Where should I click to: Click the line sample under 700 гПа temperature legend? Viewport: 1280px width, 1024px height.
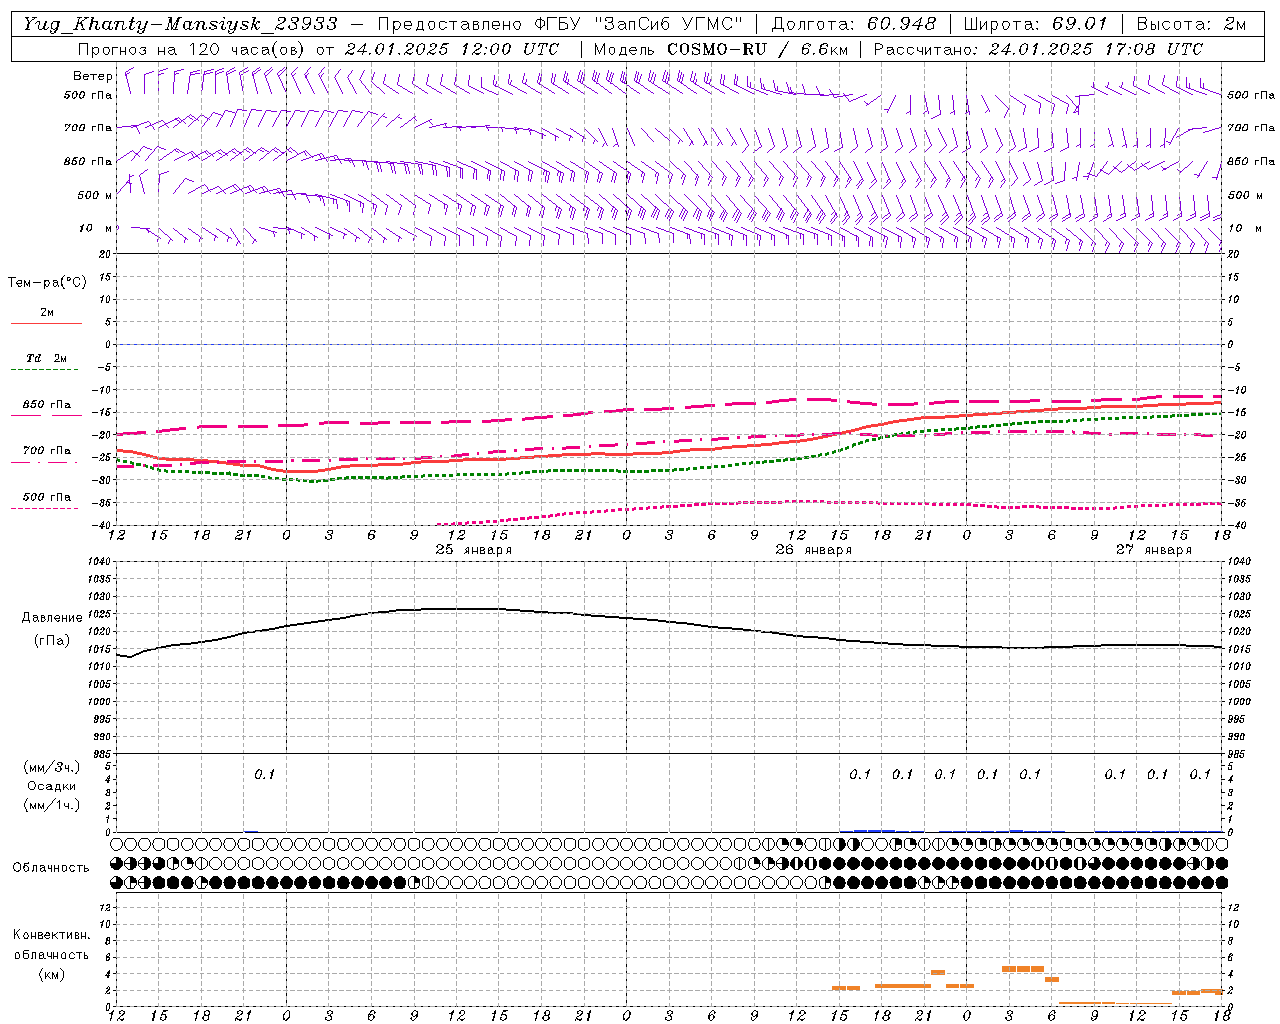[x=44, y=462]
